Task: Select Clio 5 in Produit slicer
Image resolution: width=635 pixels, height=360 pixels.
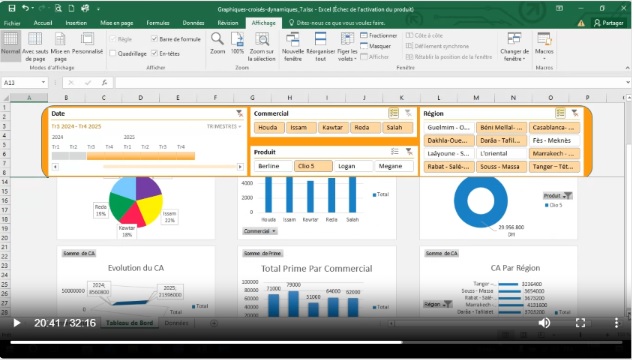Action: click(313, 166)
